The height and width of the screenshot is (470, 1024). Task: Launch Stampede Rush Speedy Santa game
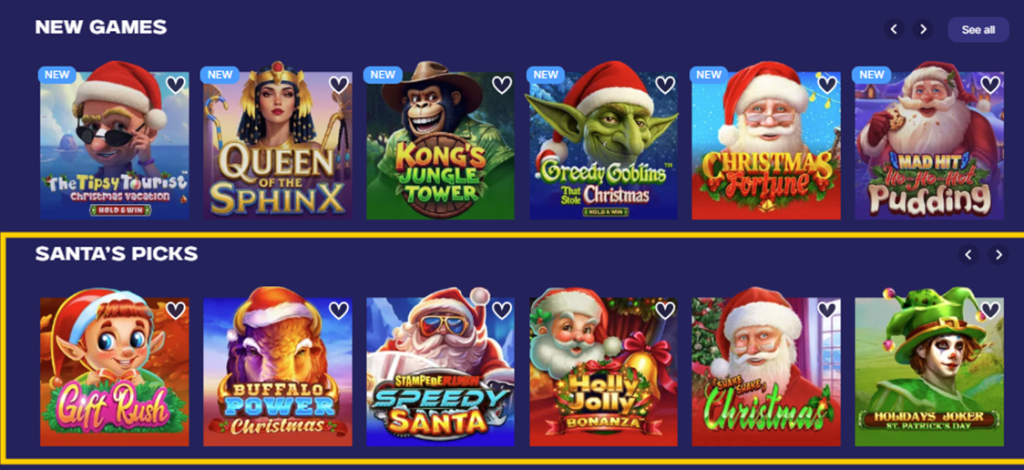pos(440,371)
